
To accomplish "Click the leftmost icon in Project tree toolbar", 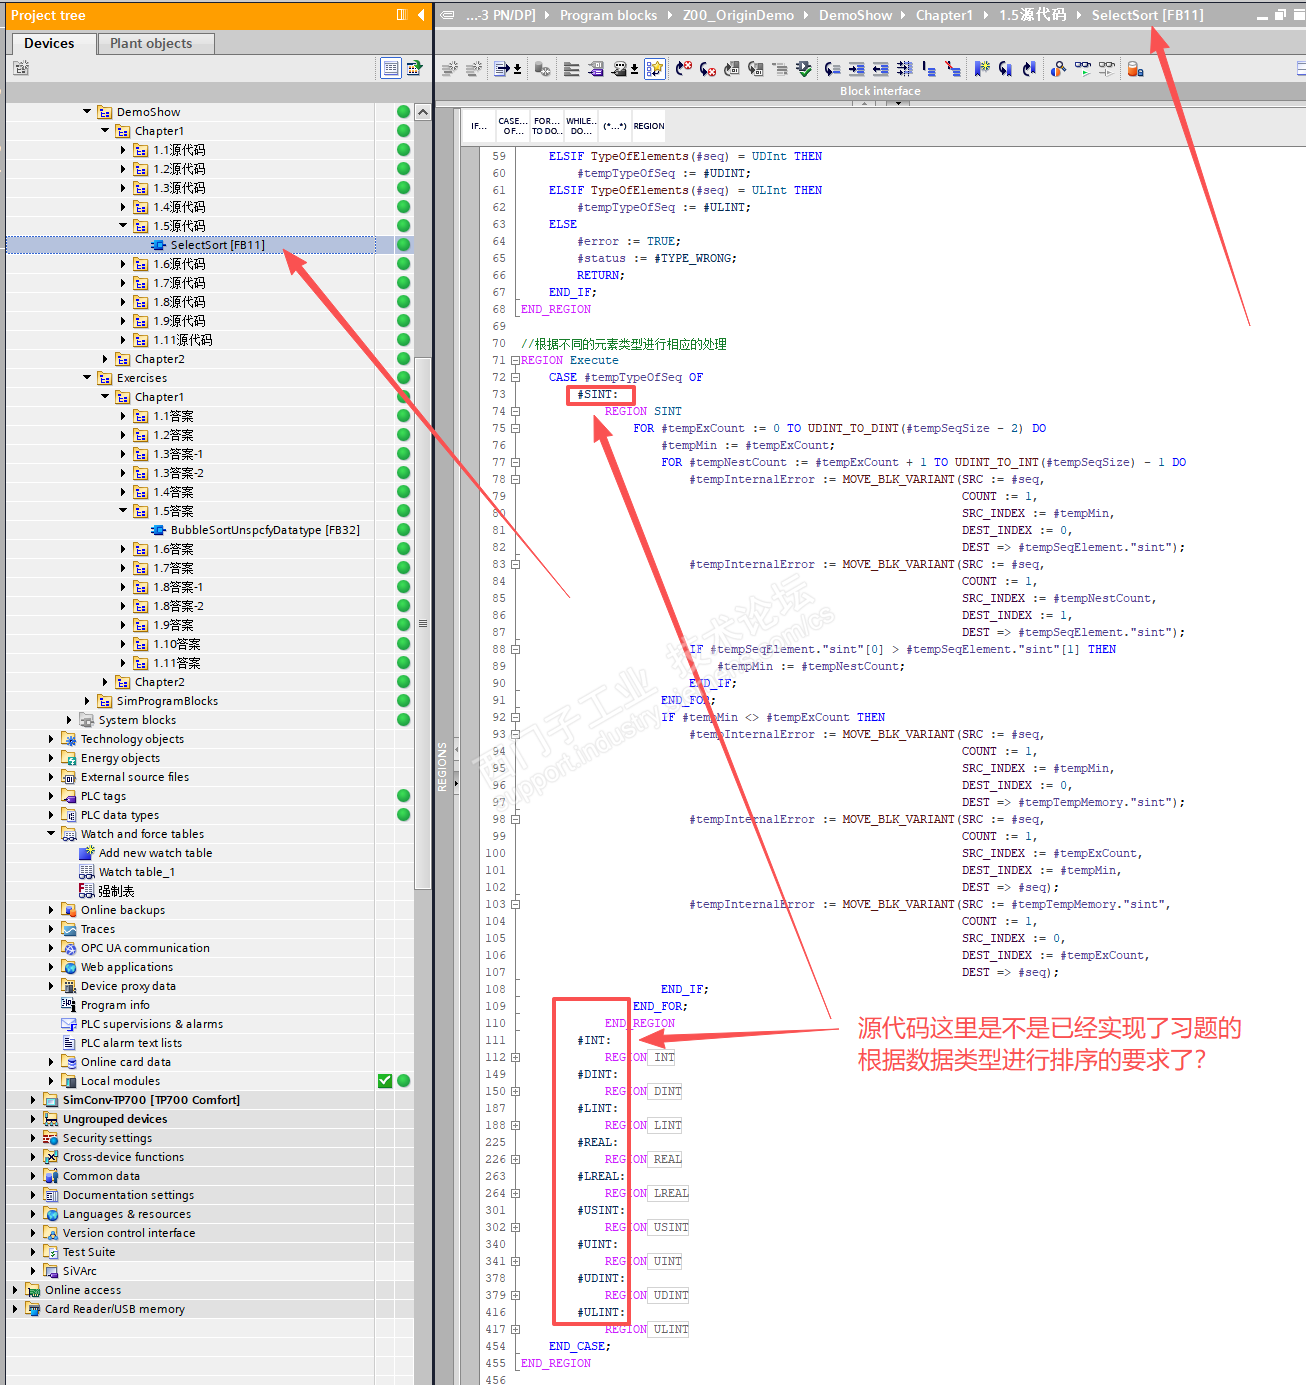I will [x=21, y=68].
